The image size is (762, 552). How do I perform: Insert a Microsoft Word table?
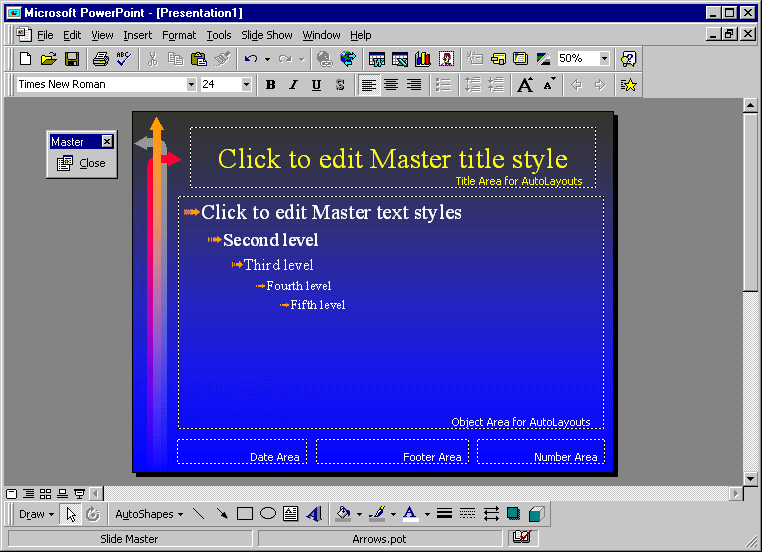[377, 59]
